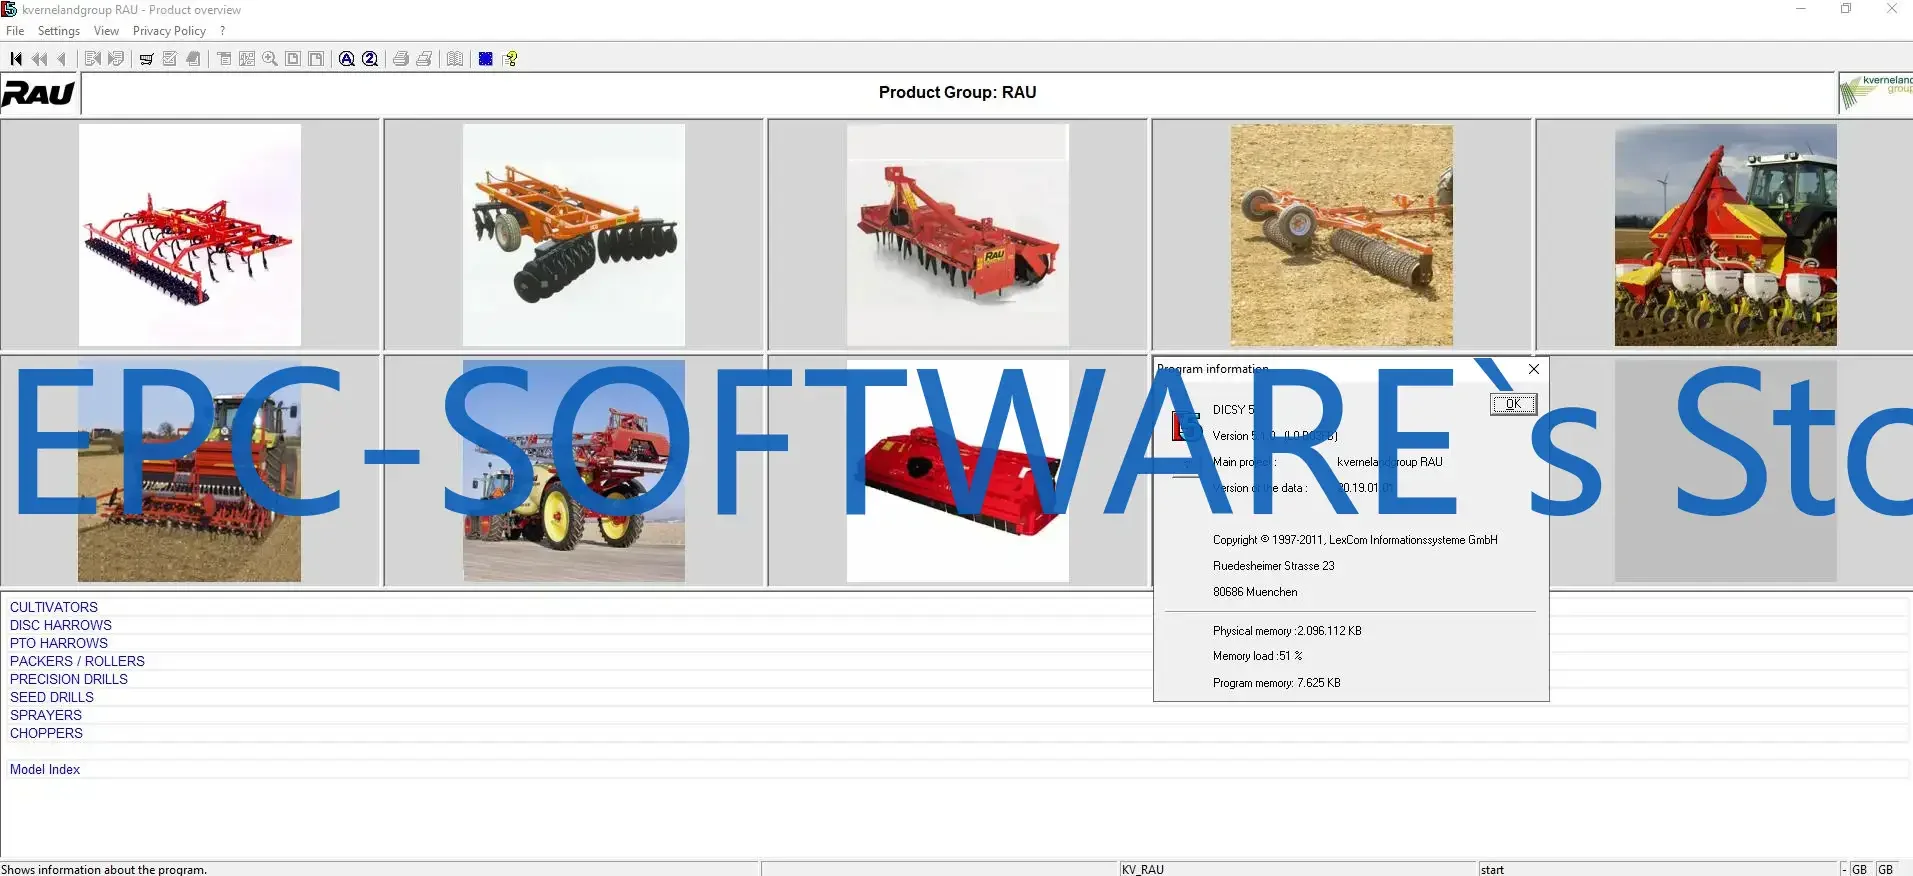Click the Kverneland group logo
The width and height of the screenshot is (1913, 876).
click(x=1876, y=92)
